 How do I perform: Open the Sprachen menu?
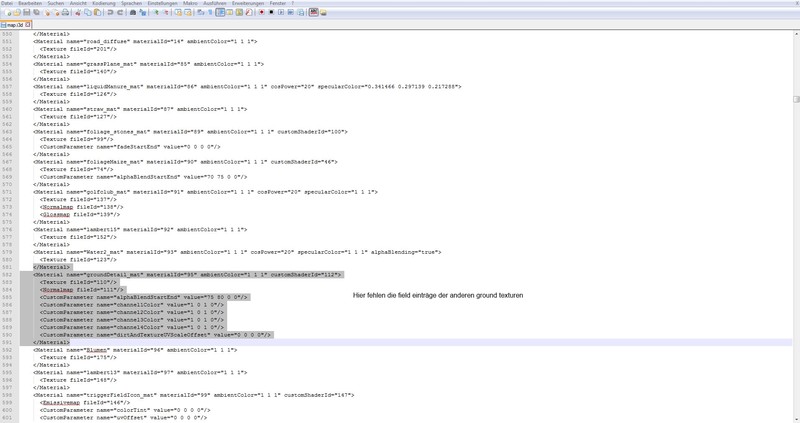(x=132, y=3)
